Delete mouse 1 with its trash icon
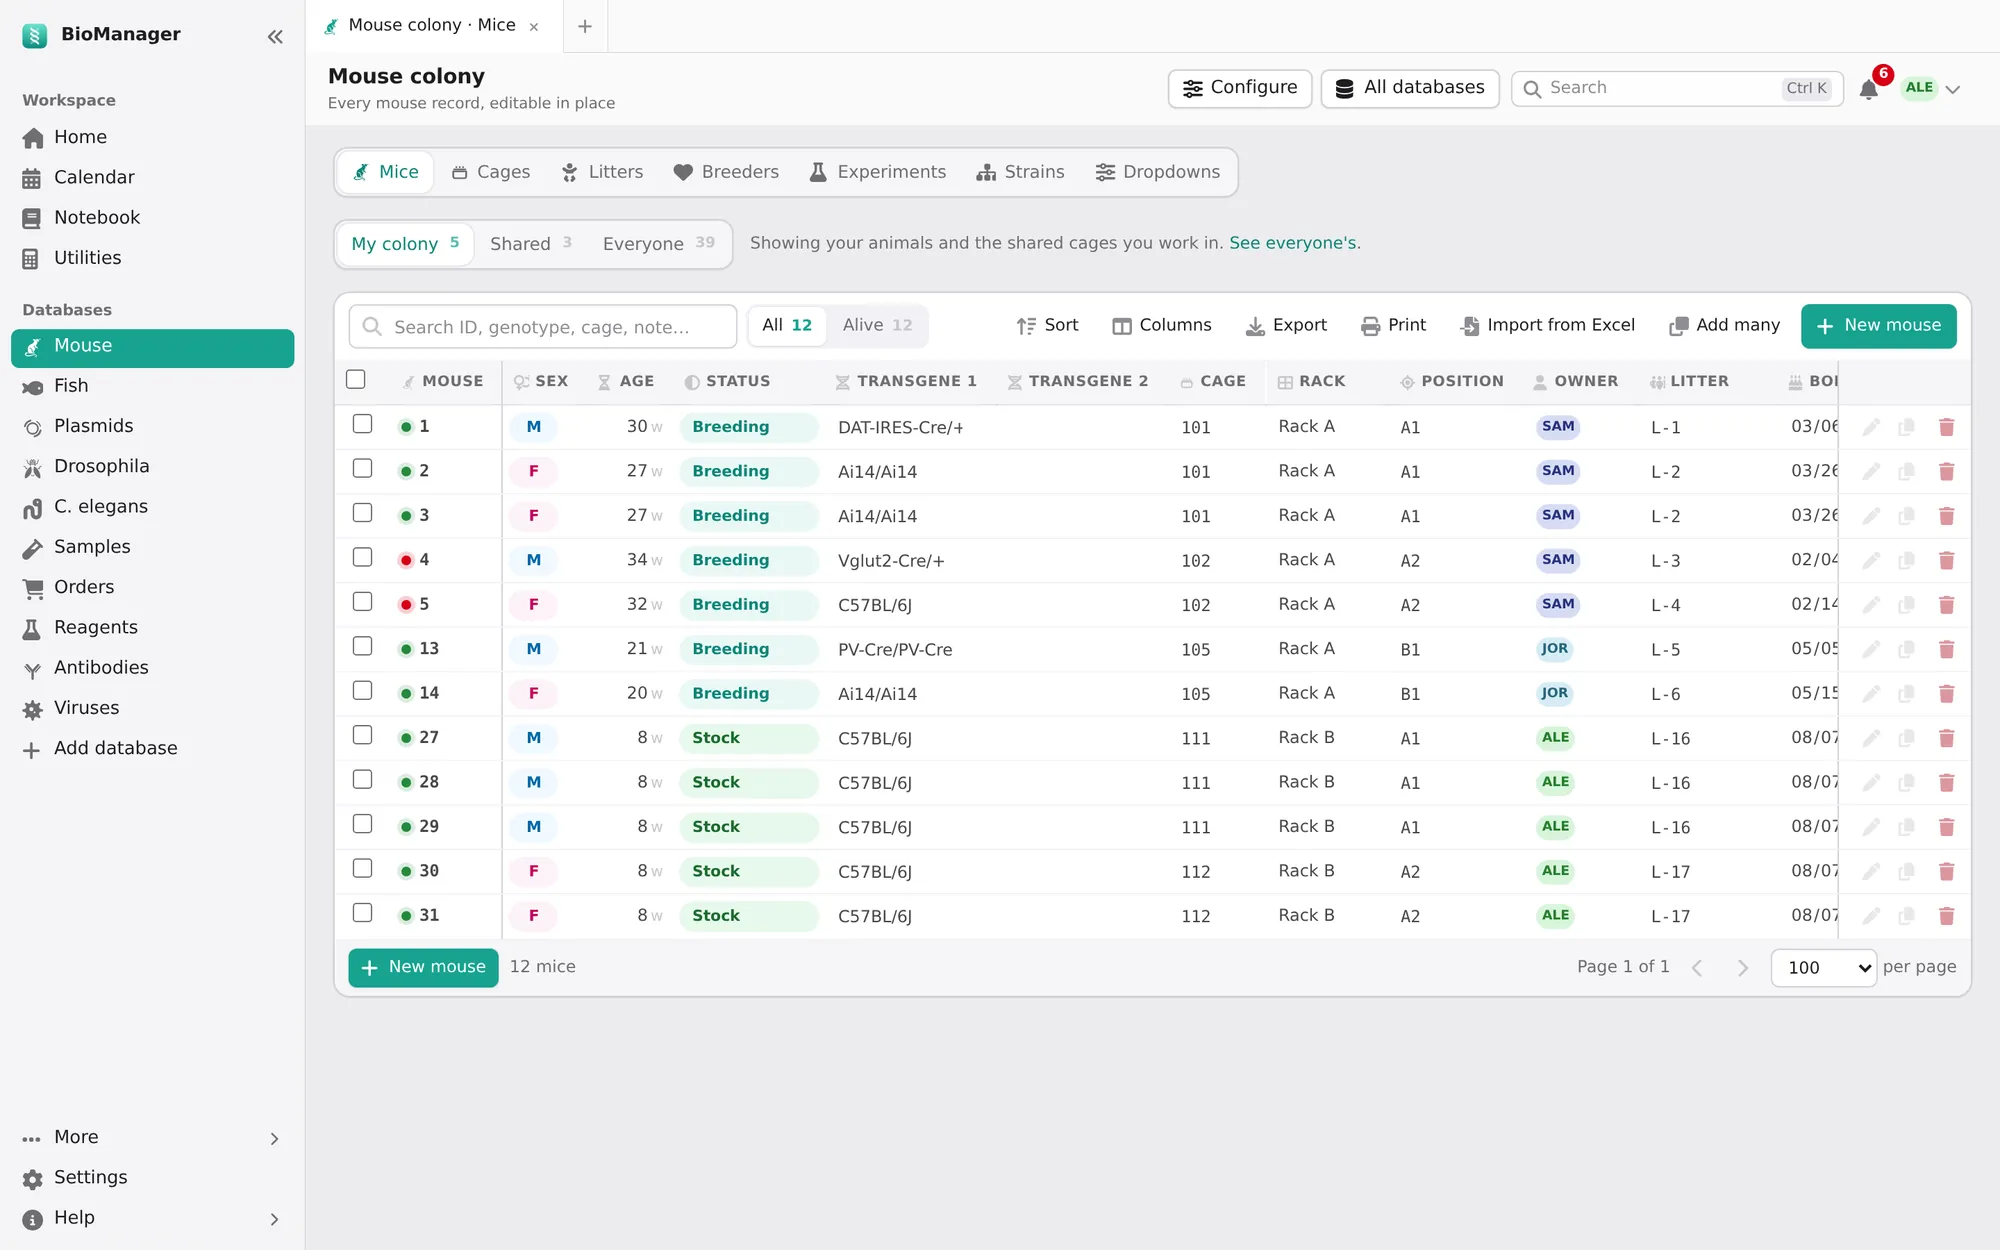The height and width of the screenshot is (1250, 2000). (x=1946, y=427)
